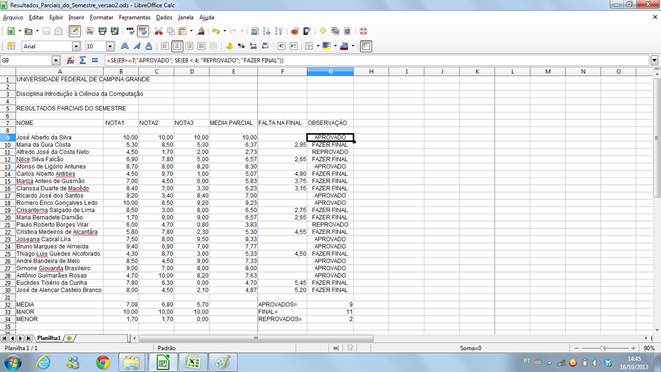
Task: Click the Hyperlink icon
Action: pos(254,31)
